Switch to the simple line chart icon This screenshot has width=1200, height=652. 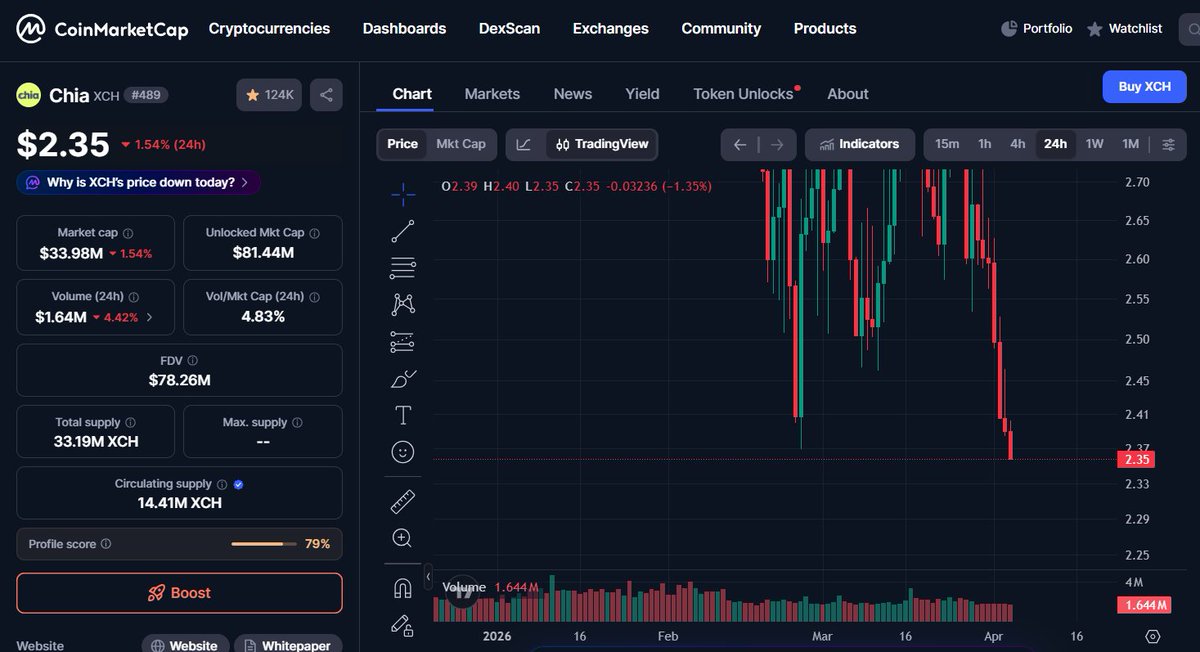click(x=524, y=144)
